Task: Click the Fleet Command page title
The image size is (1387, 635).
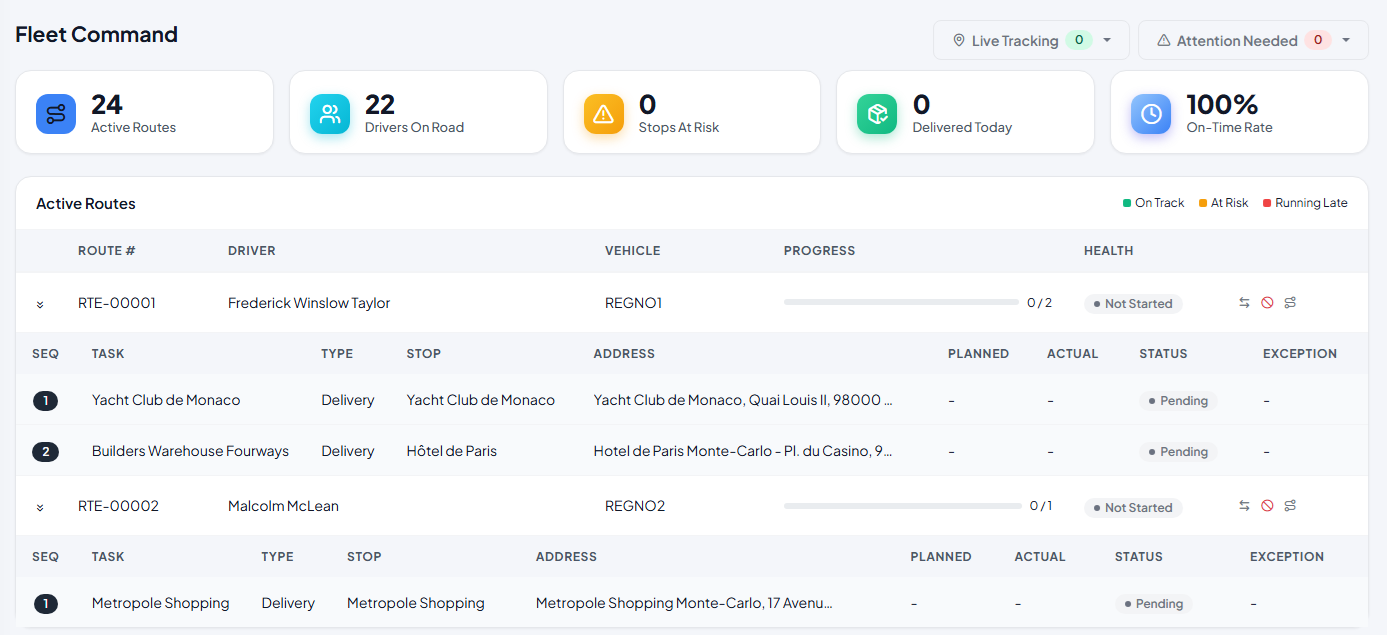Action: point(97,35)
